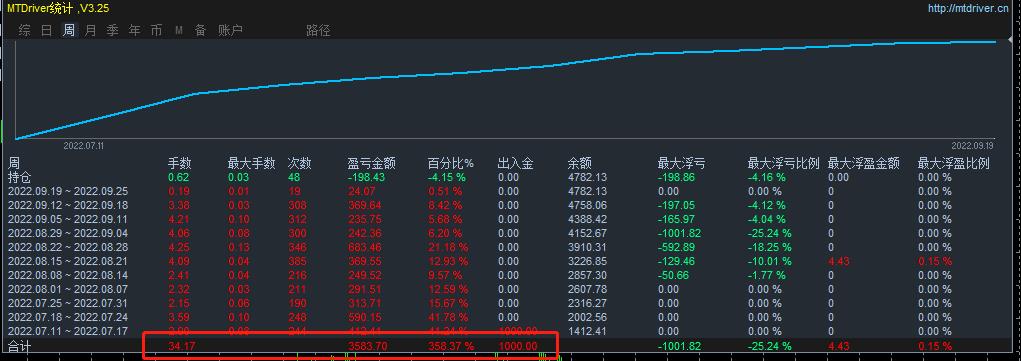1021x361 pixels.
Task: Click the balance value 4152.67
Action: tap(587, 233)
